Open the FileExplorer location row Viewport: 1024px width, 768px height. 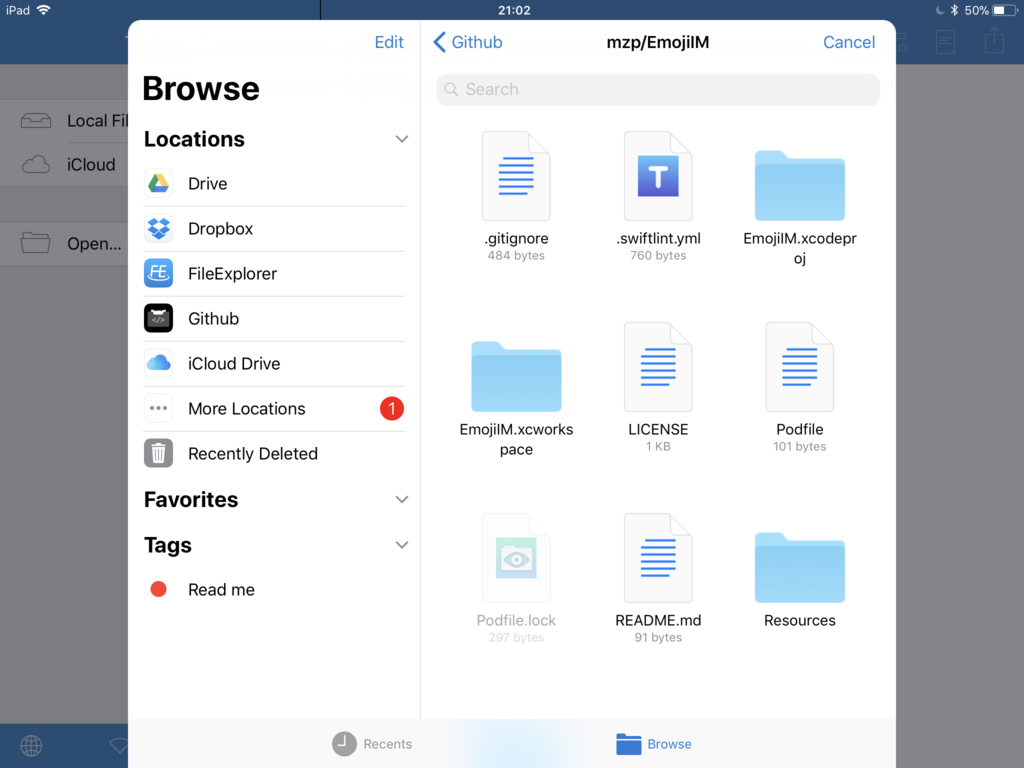tap(274, 274)
